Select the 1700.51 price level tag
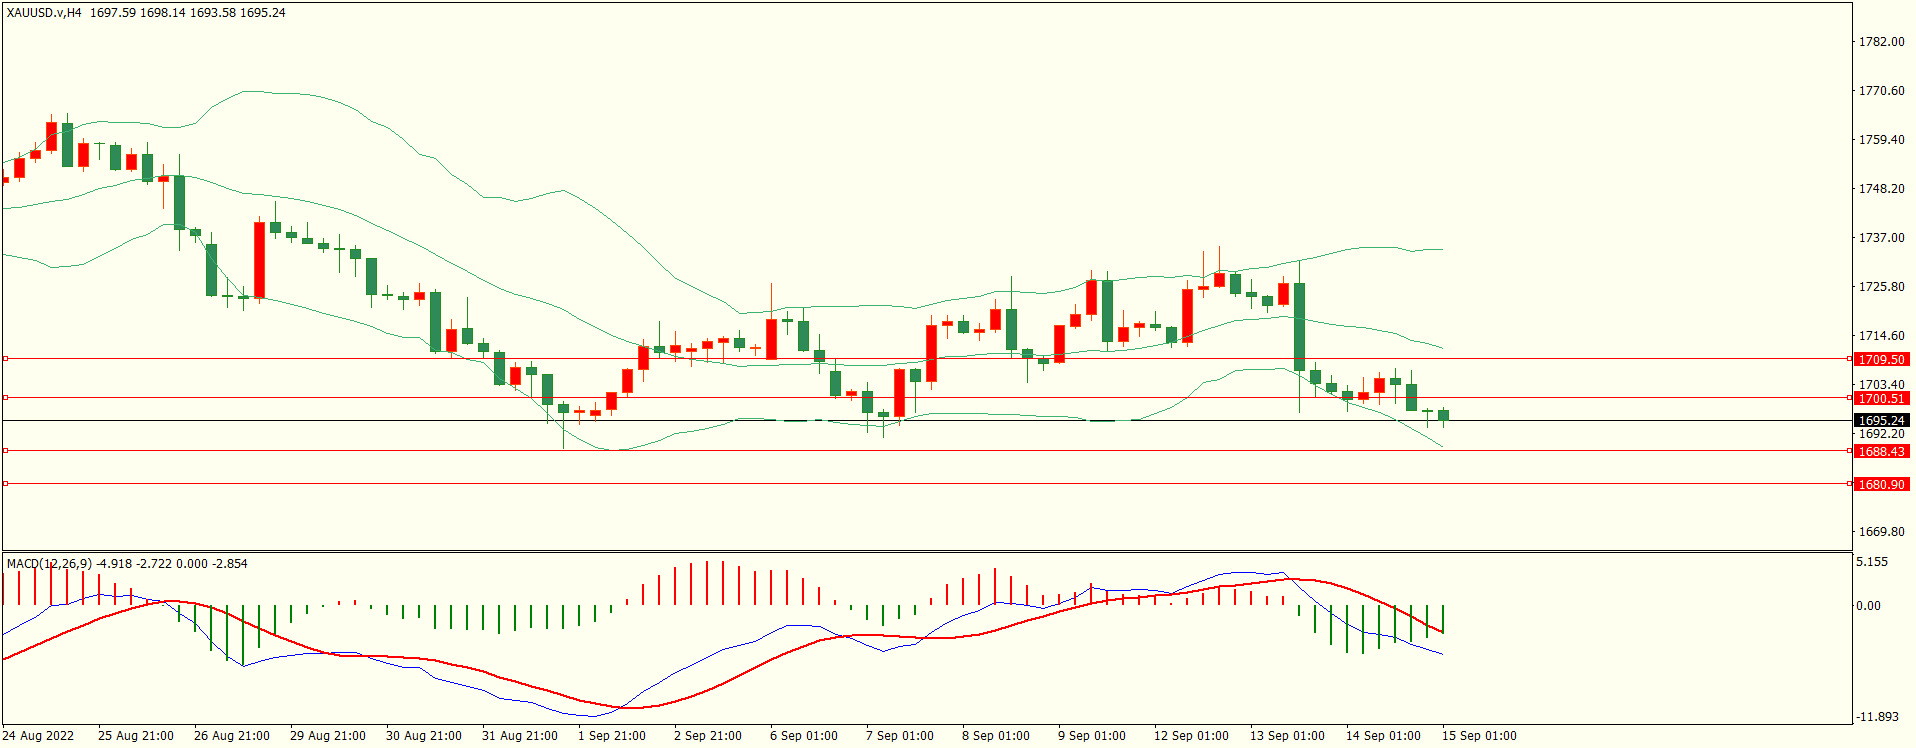The height and width of the screenshot is (748, 1916). pos(1881,398)
